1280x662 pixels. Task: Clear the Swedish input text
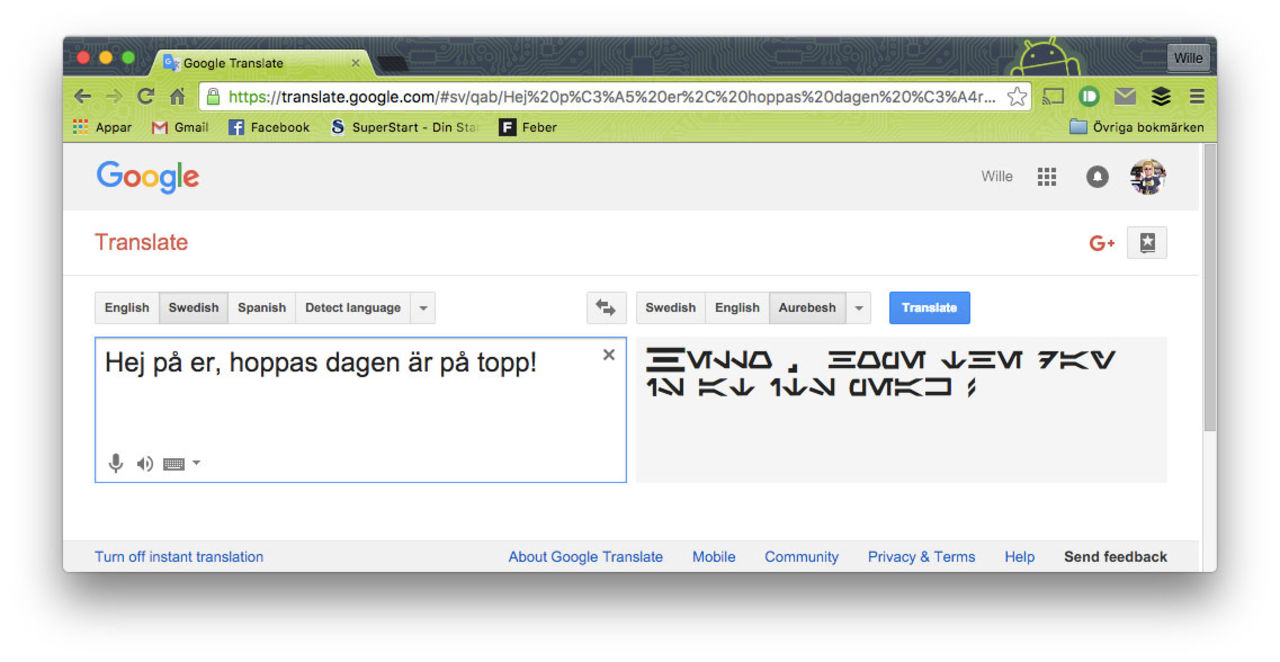tap(608, 354)
